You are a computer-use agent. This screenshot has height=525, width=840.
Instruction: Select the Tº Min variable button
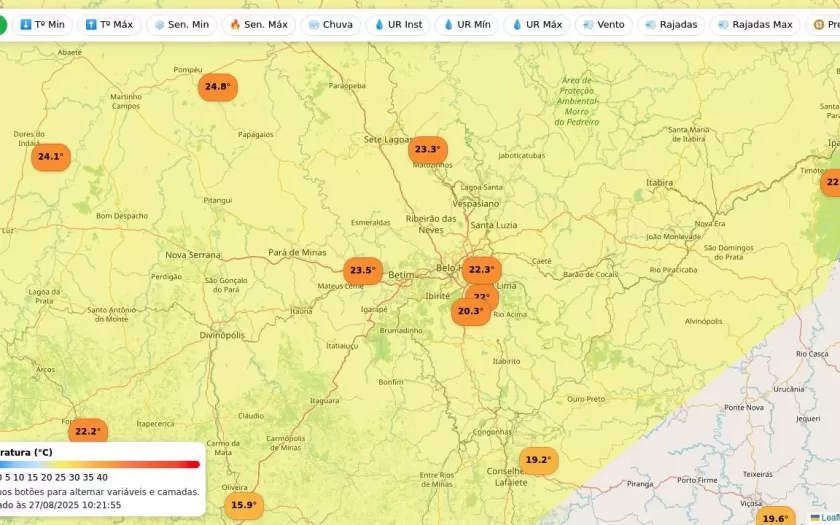coord(42,24)
